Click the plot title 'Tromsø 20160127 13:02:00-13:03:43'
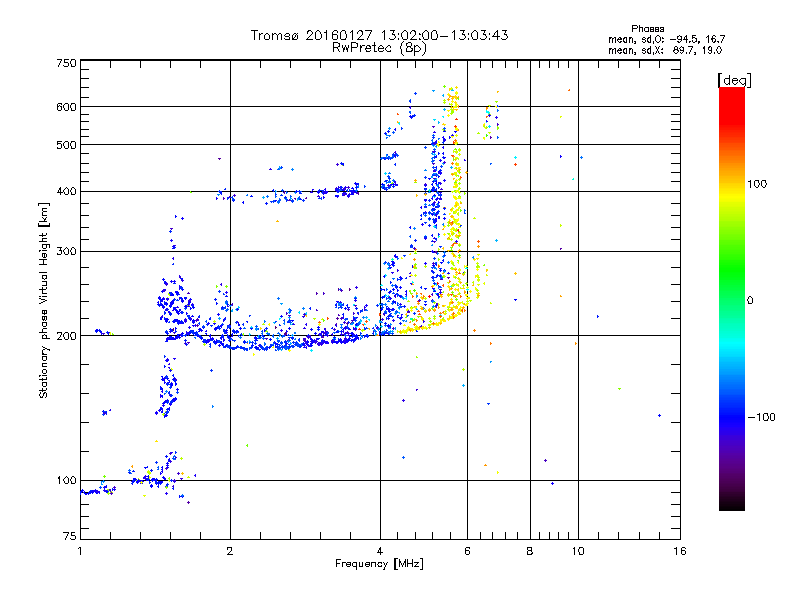This screenshot has height=600, width=800. 380,35
